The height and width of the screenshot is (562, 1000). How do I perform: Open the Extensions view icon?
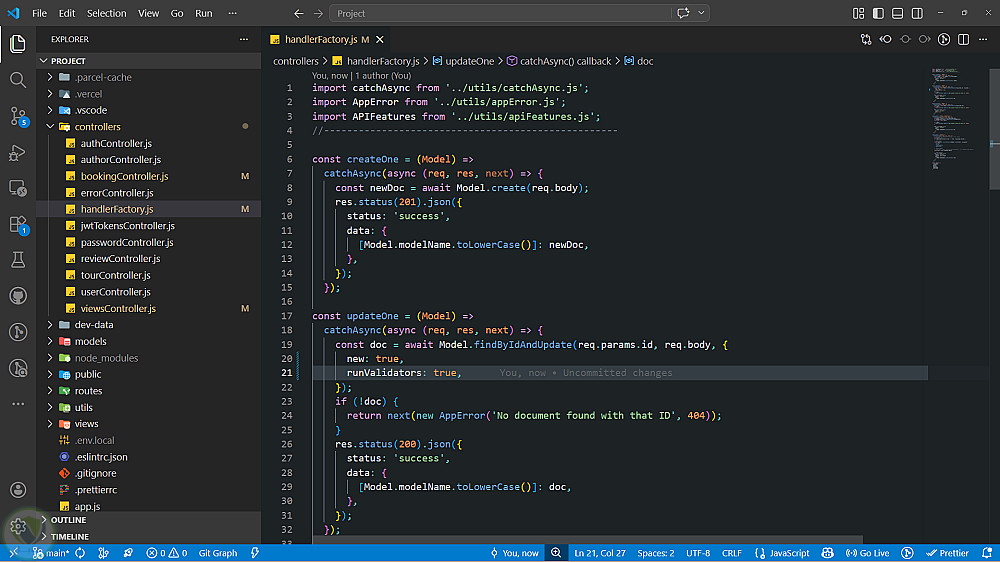click(x=18, y=224)
